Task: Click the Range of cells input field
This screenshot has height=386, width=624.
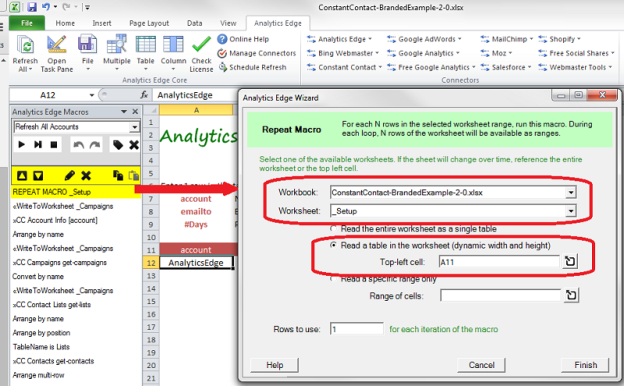Action: click(x=500, y=296)
